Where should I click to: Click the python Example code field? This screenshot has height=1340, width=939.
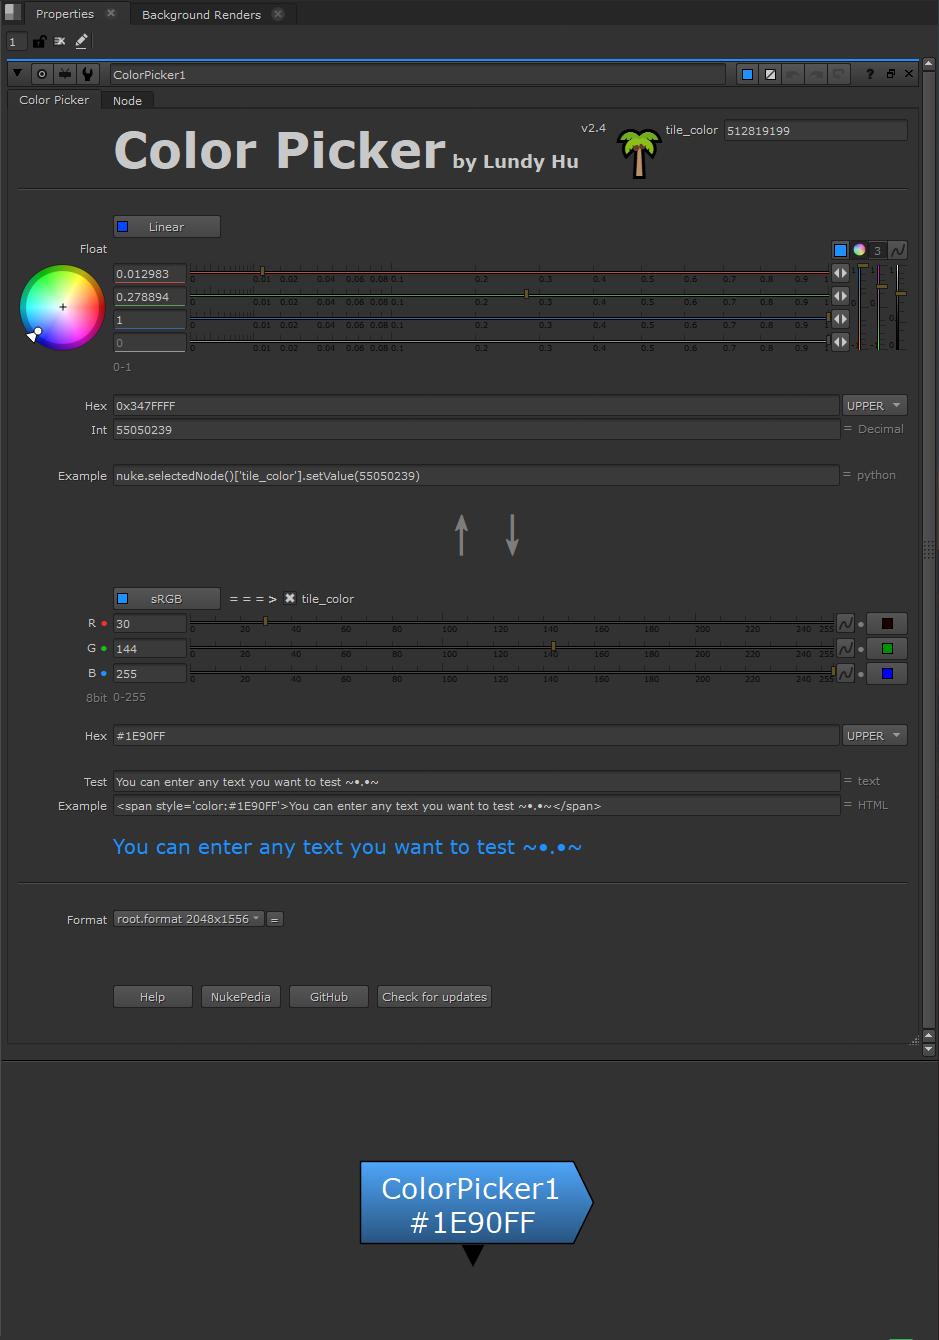coord(476,476)
